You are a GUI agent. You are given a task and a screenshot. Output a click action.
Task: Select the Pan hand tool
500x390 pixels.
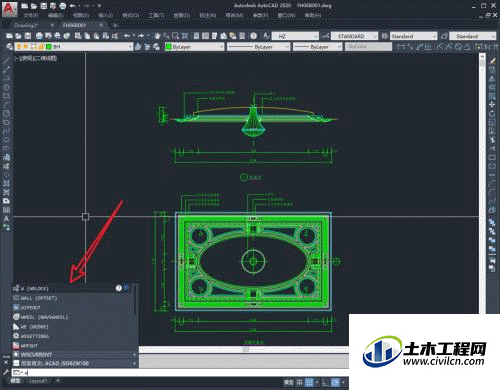[157, 36]
